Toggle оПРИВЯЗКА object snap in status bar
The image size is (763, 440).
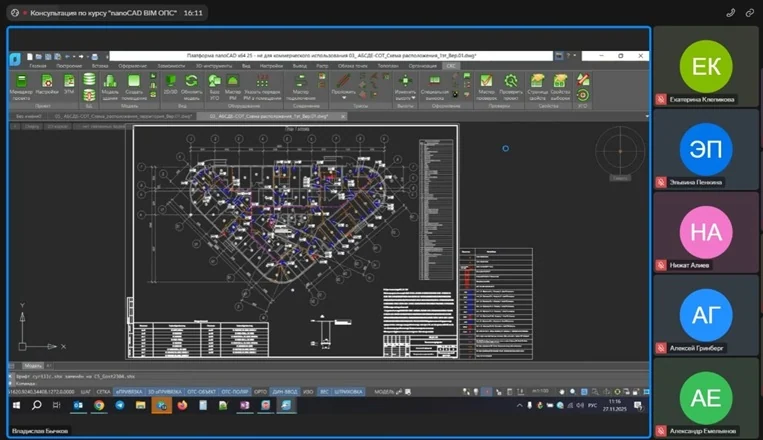click(x=129, y=391)
